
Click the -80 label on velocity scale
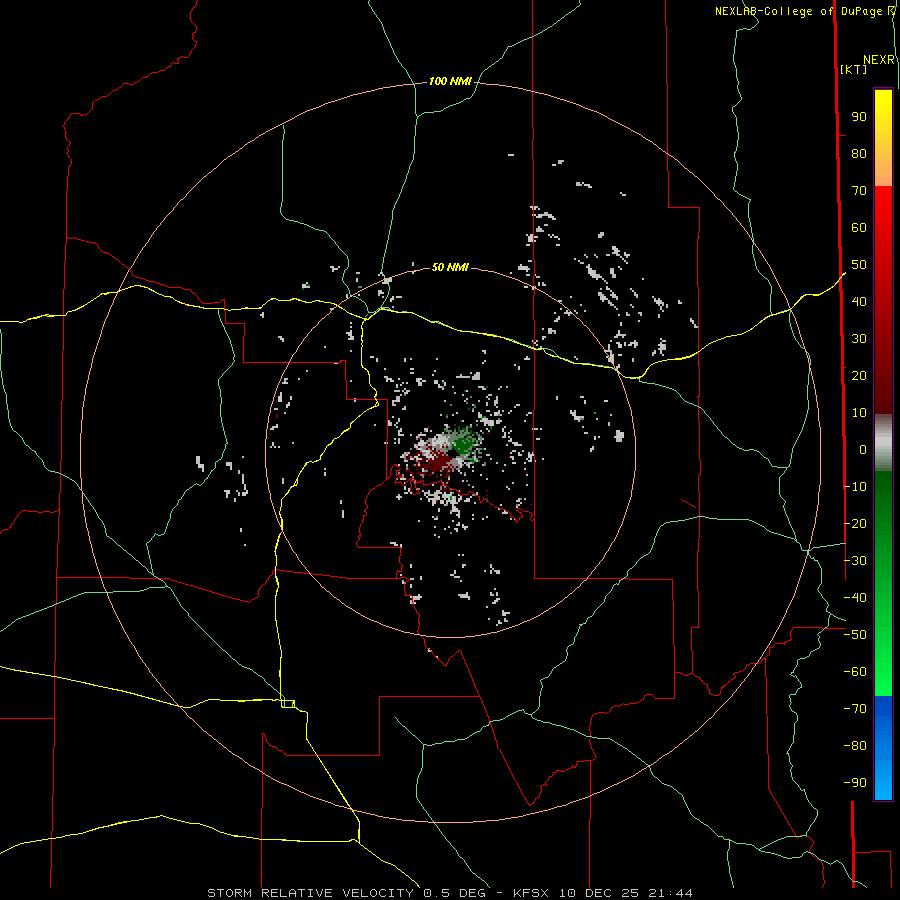tap(855, 746)
